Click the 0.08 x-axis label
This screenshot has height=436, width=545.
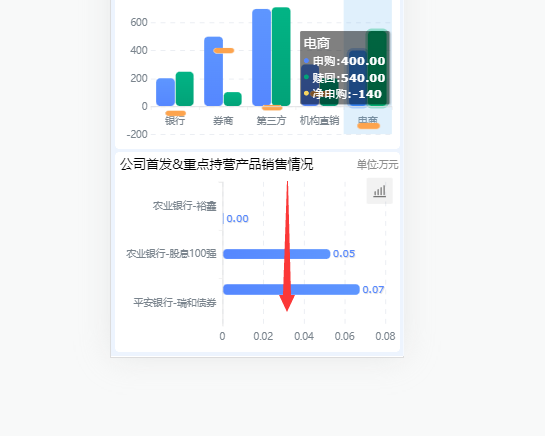(385, 336)
